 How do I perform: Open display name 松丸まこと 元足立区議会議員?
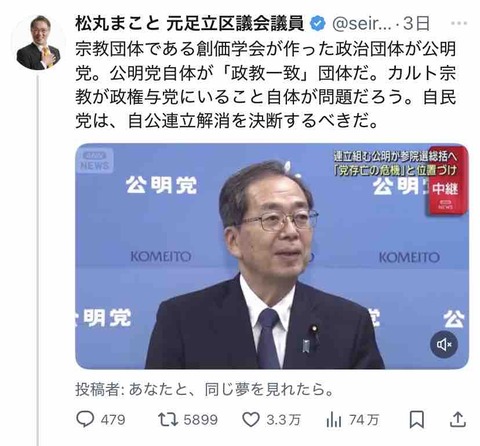(x=190, y=24)
